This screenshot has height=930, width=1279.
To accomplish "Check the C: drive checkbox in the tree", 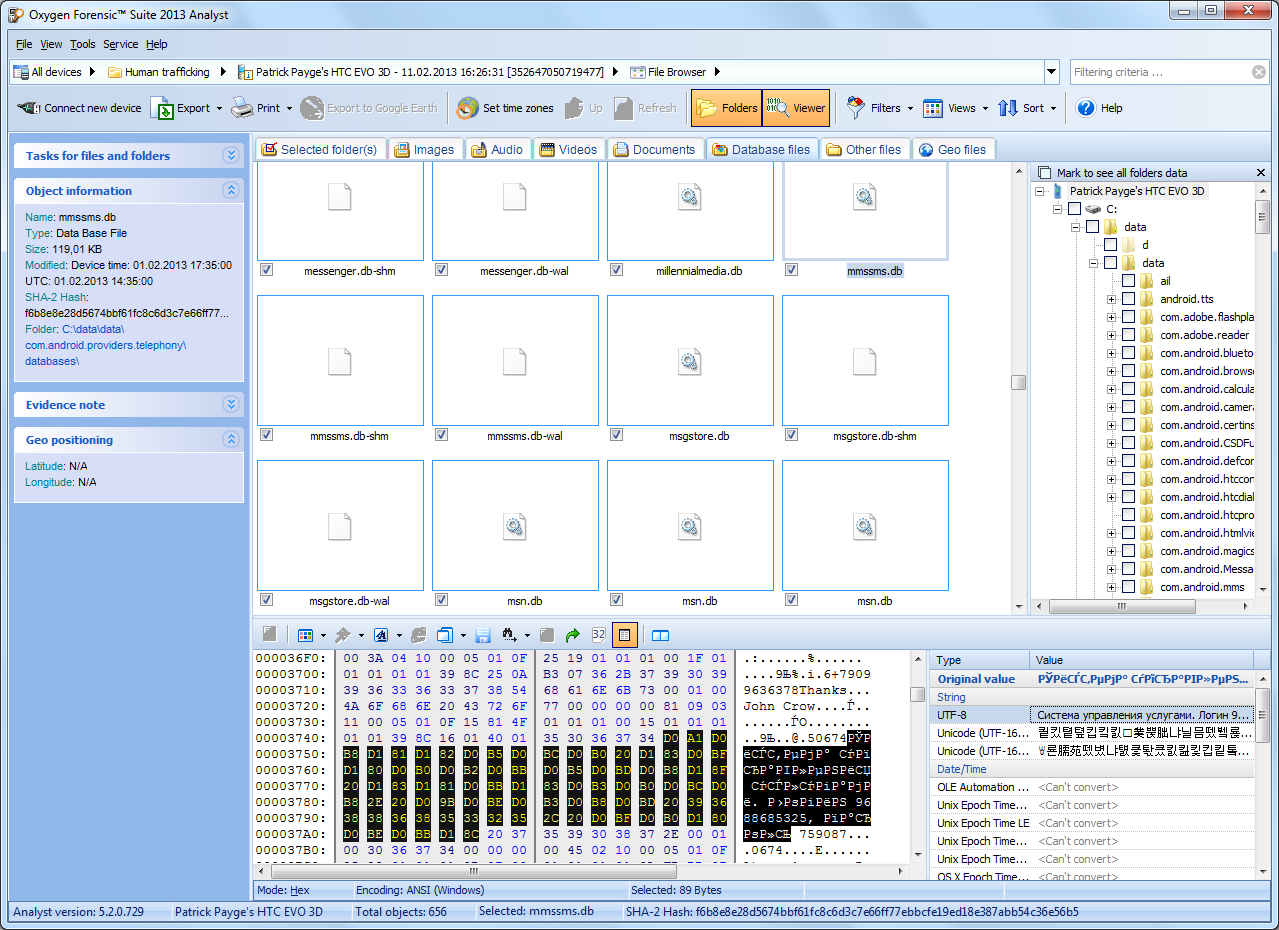I will [1074, 209].
